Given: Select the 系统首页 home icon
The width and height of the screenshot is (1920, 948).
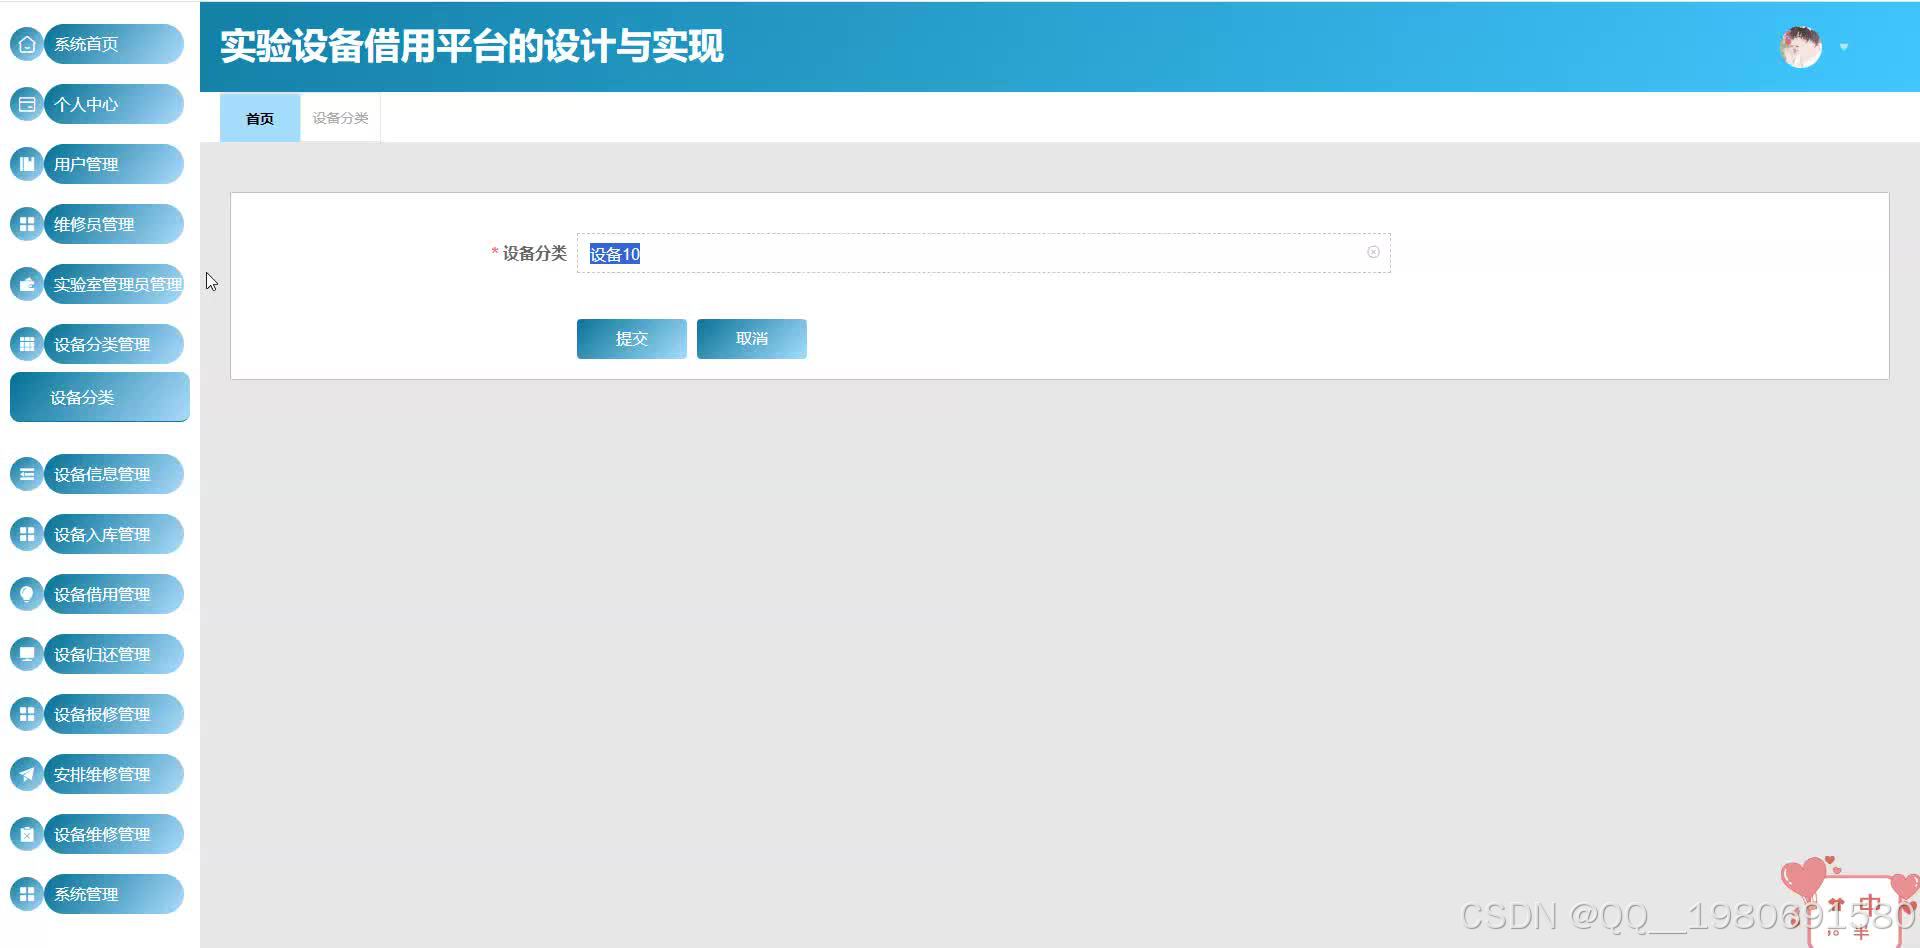Looking at the screenshot, I should (26, 44).
